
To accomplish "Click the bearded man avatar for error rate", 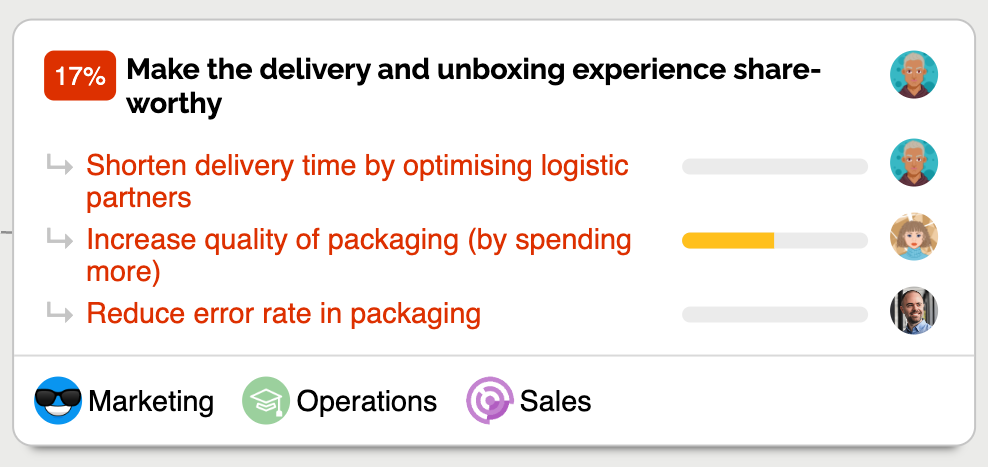I will [914, 312].
